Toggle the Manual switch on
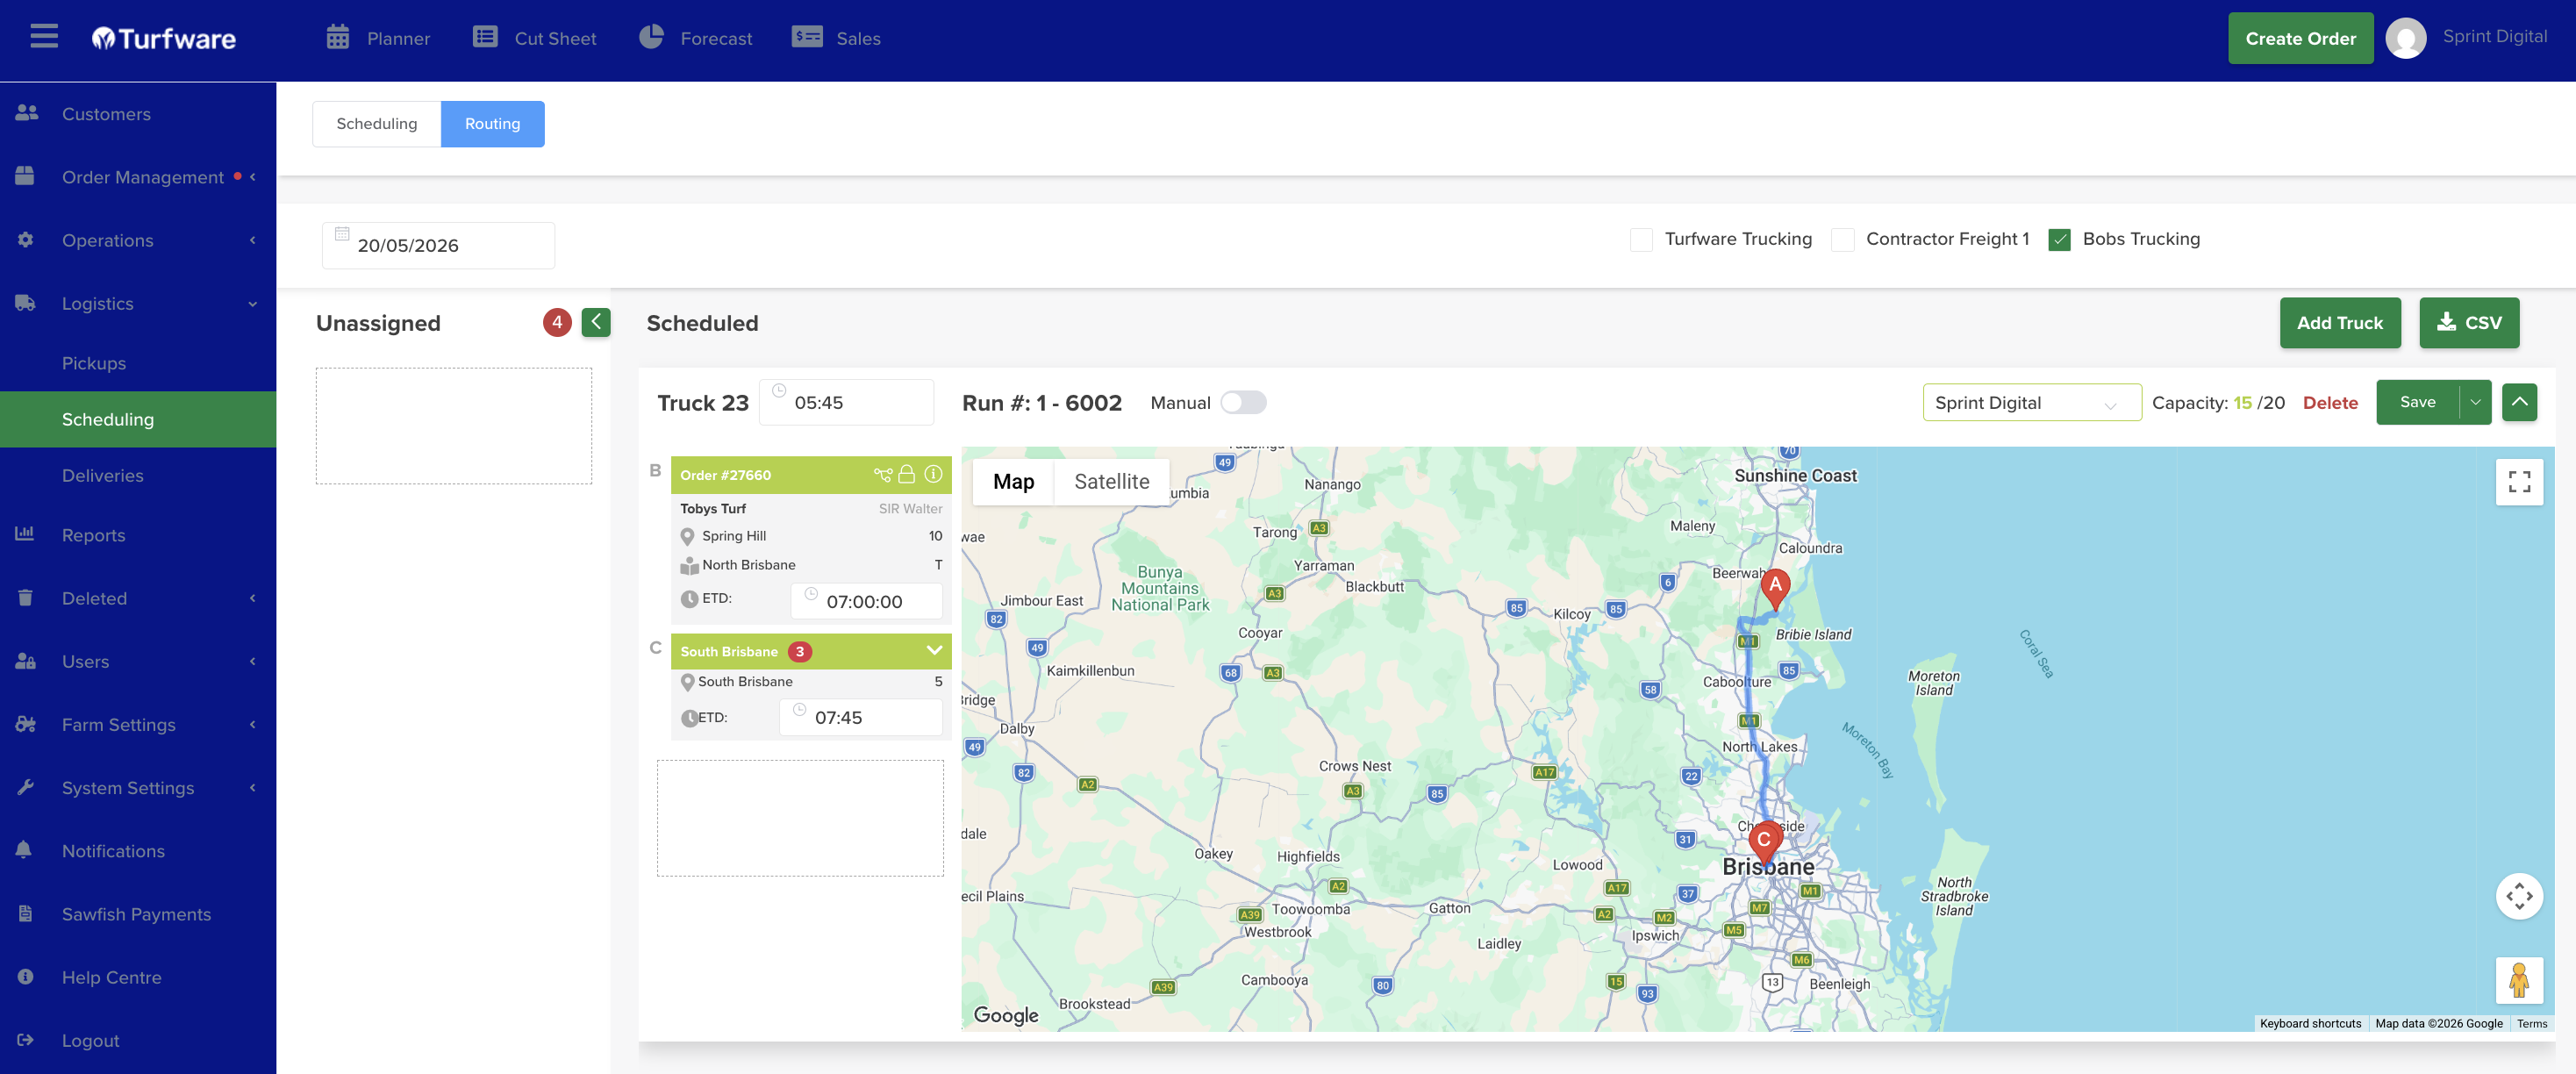The image size is (2576, 1074). point(1243,402)
